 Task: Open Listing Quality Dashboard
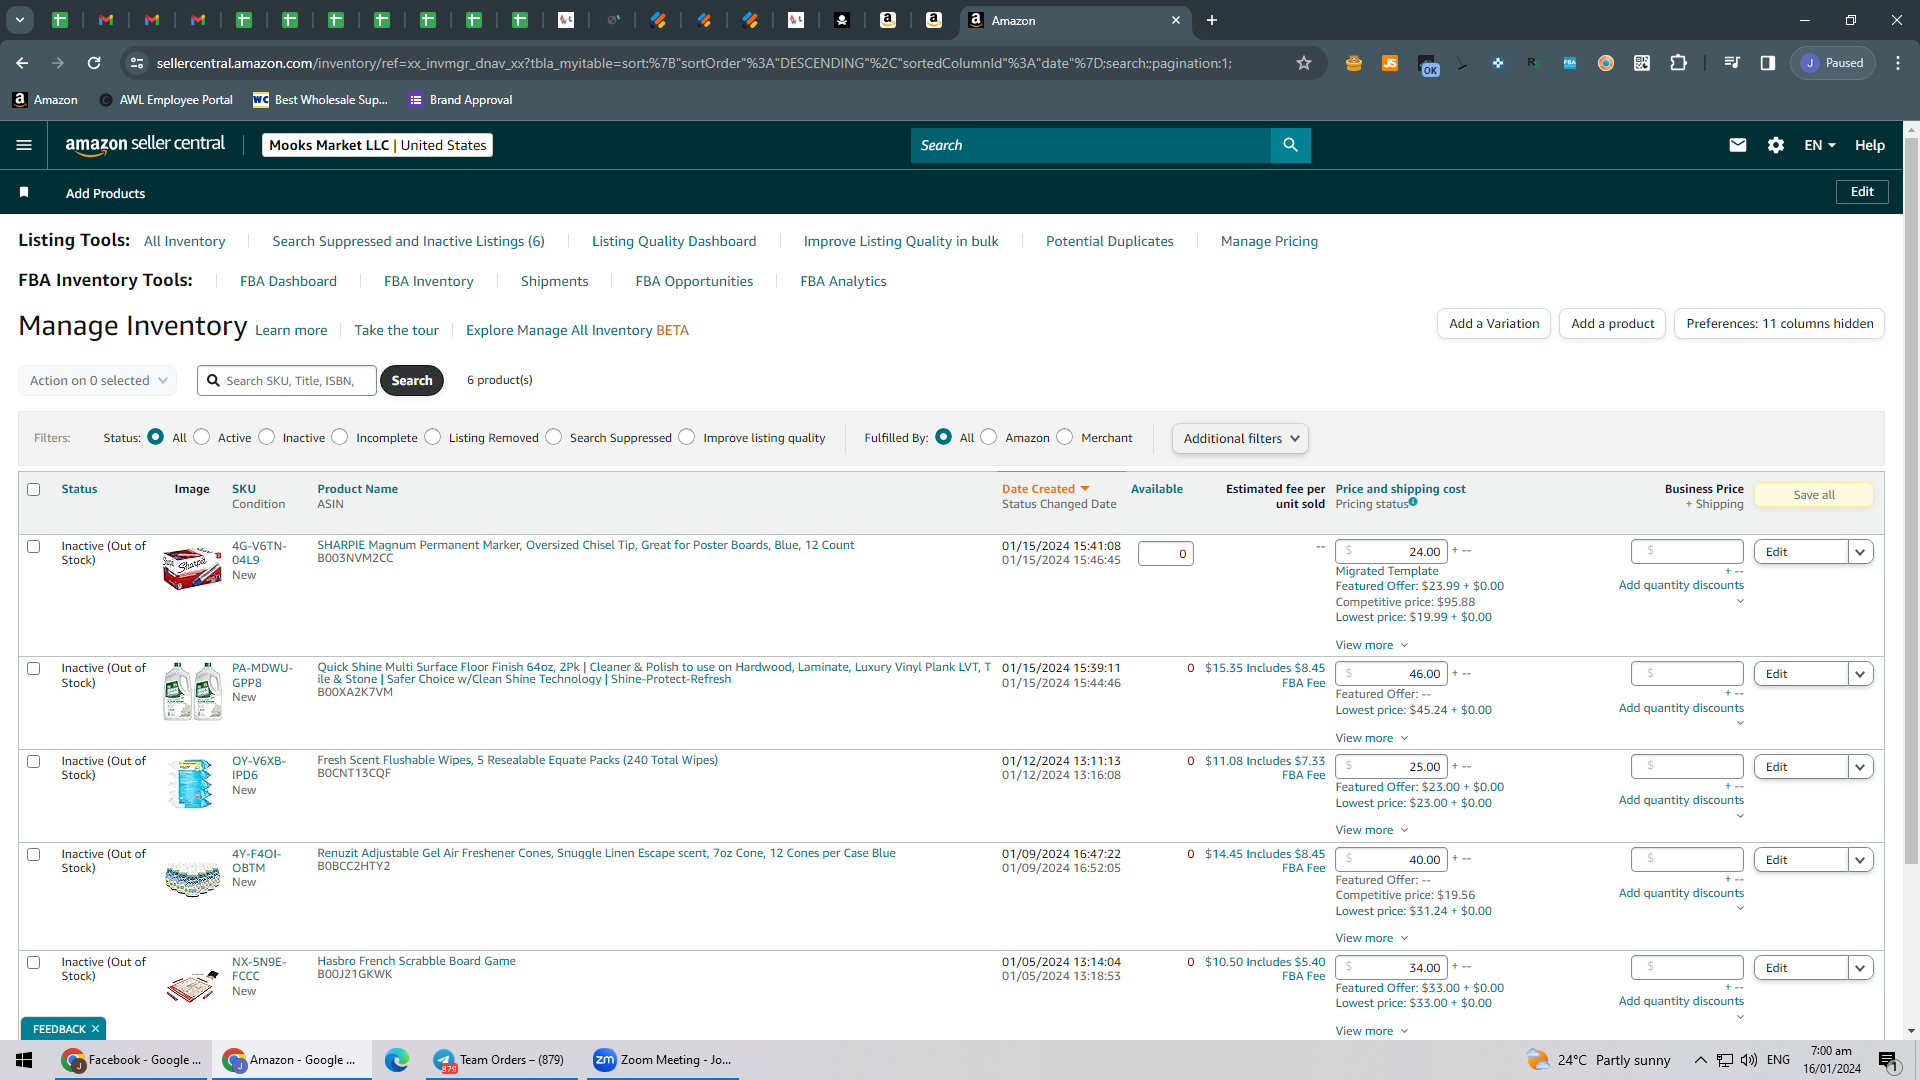pos(674,241)
